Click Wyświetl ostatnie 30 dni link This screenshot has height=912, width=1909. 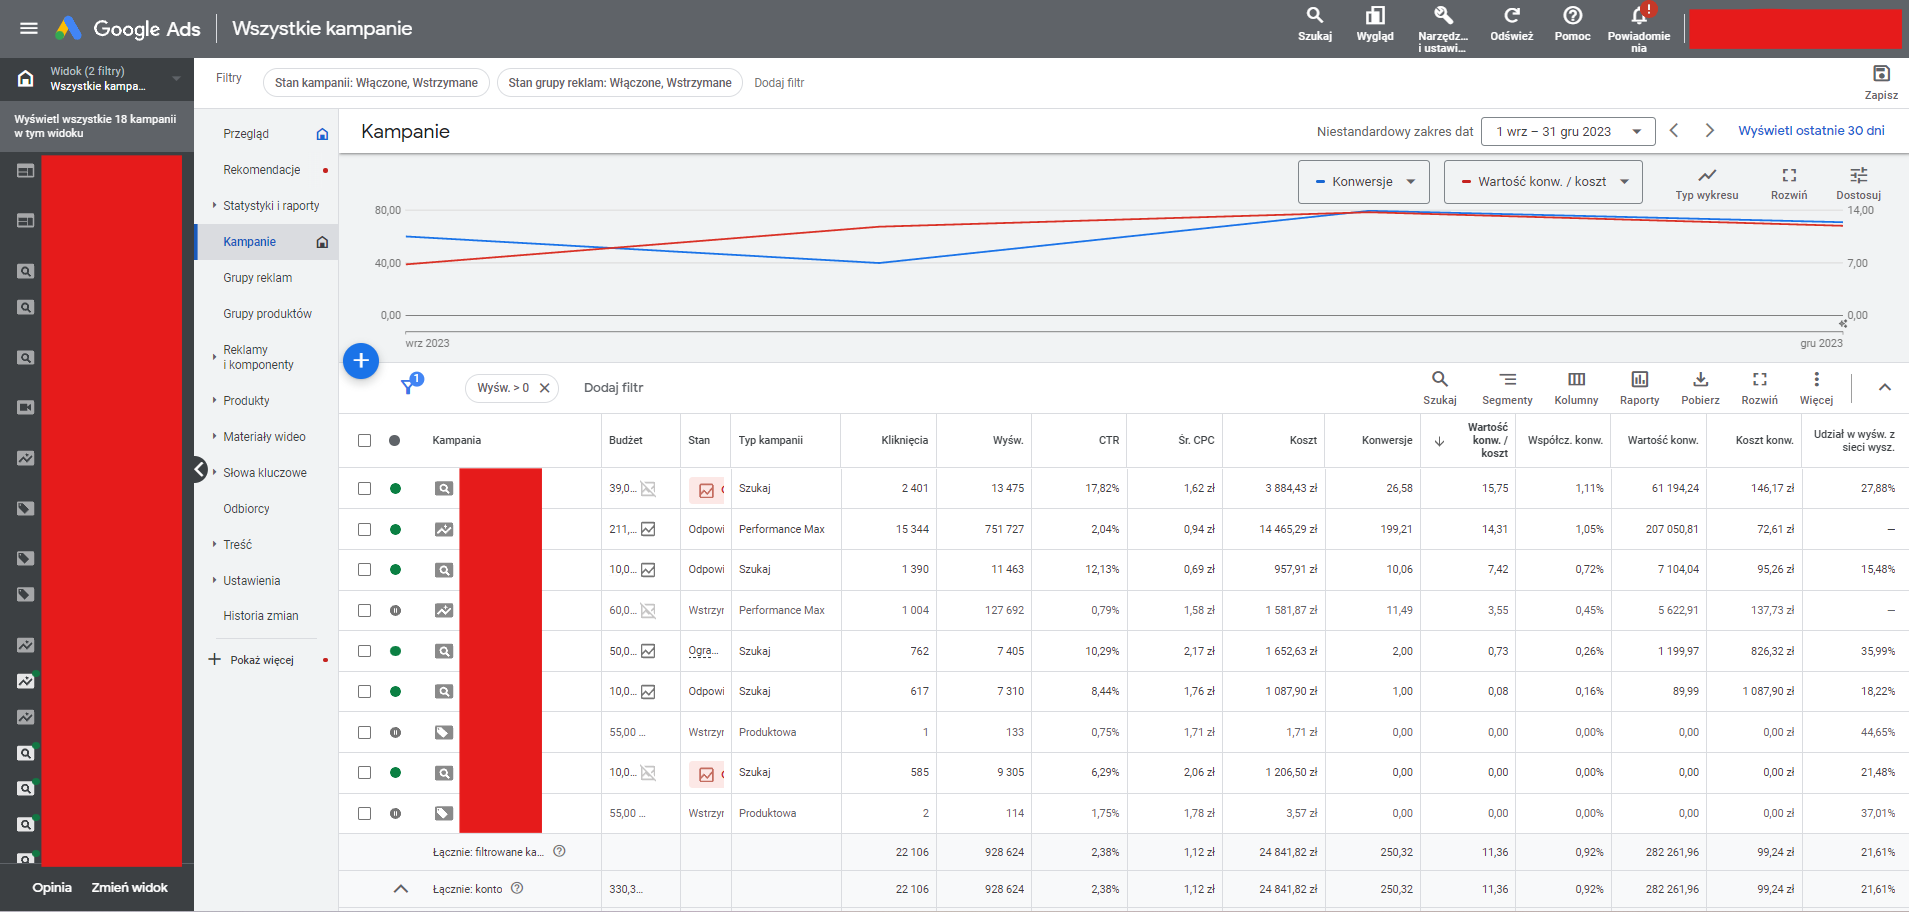(x=1811, y=131)
